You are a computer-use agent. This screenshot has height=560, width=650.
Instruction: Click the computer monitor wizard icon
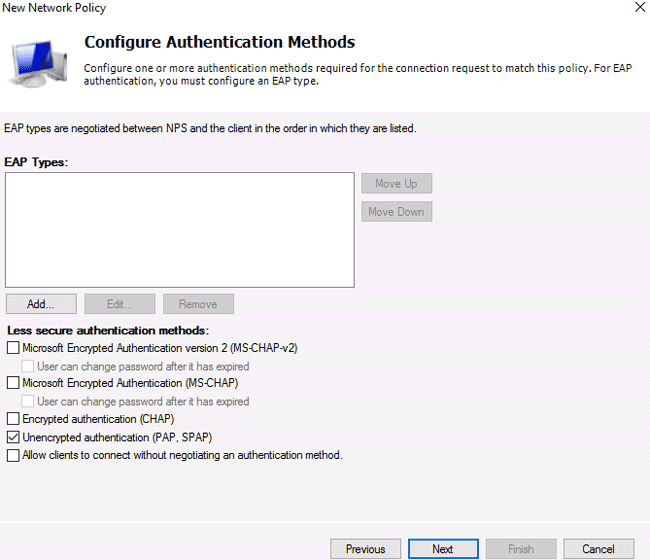coord(38,63)
